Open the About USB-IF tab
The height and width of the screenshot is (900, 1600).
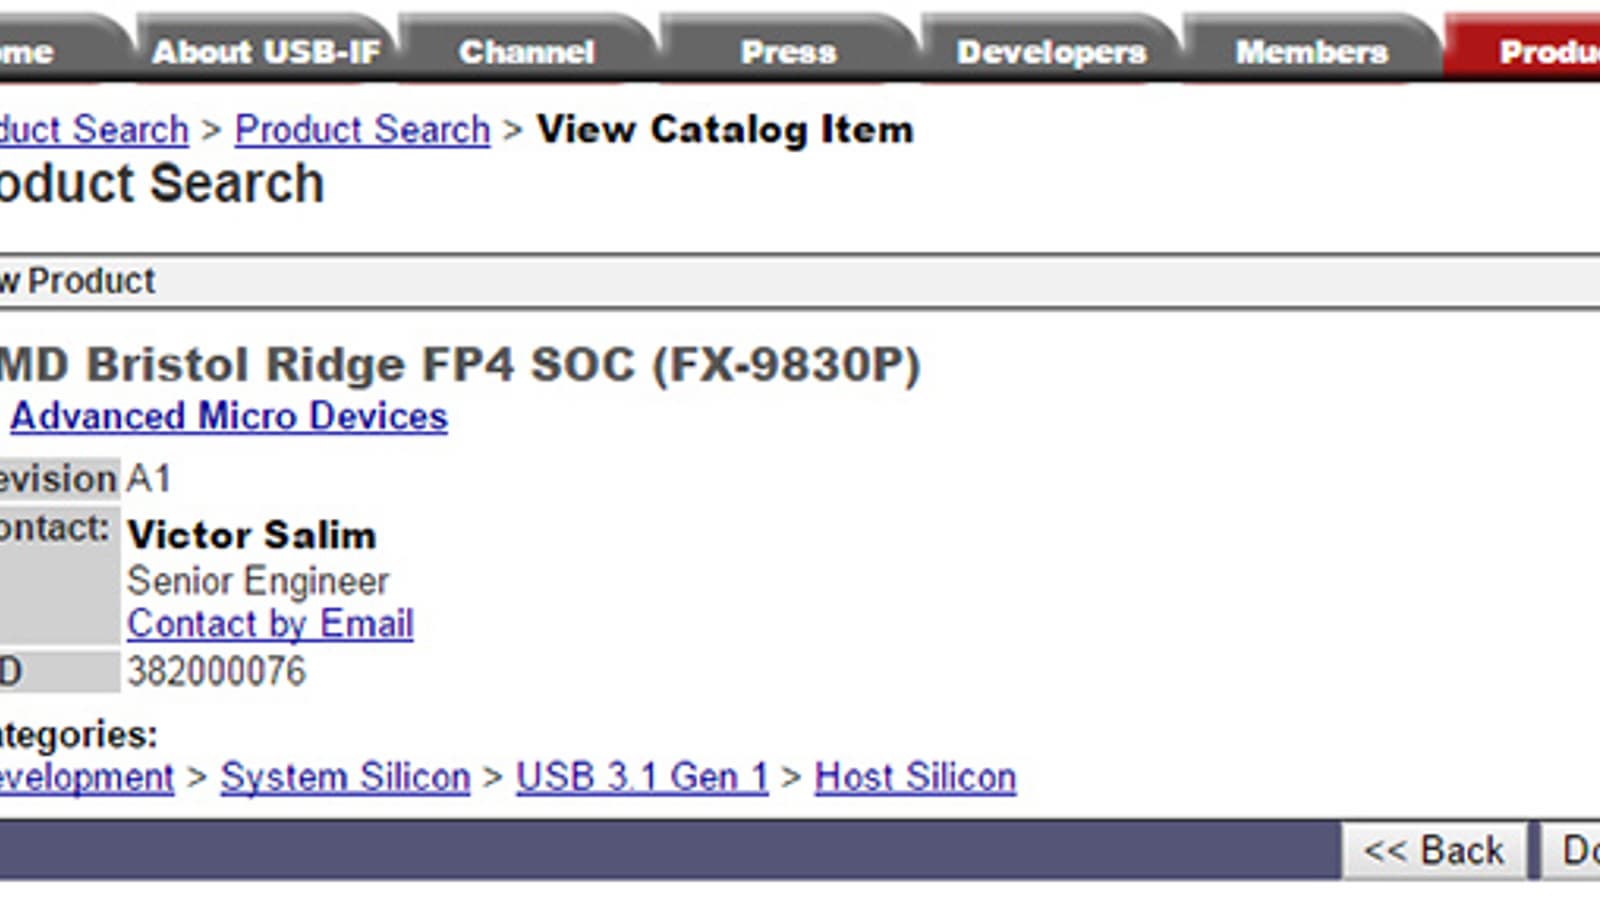tap(266, 52)
